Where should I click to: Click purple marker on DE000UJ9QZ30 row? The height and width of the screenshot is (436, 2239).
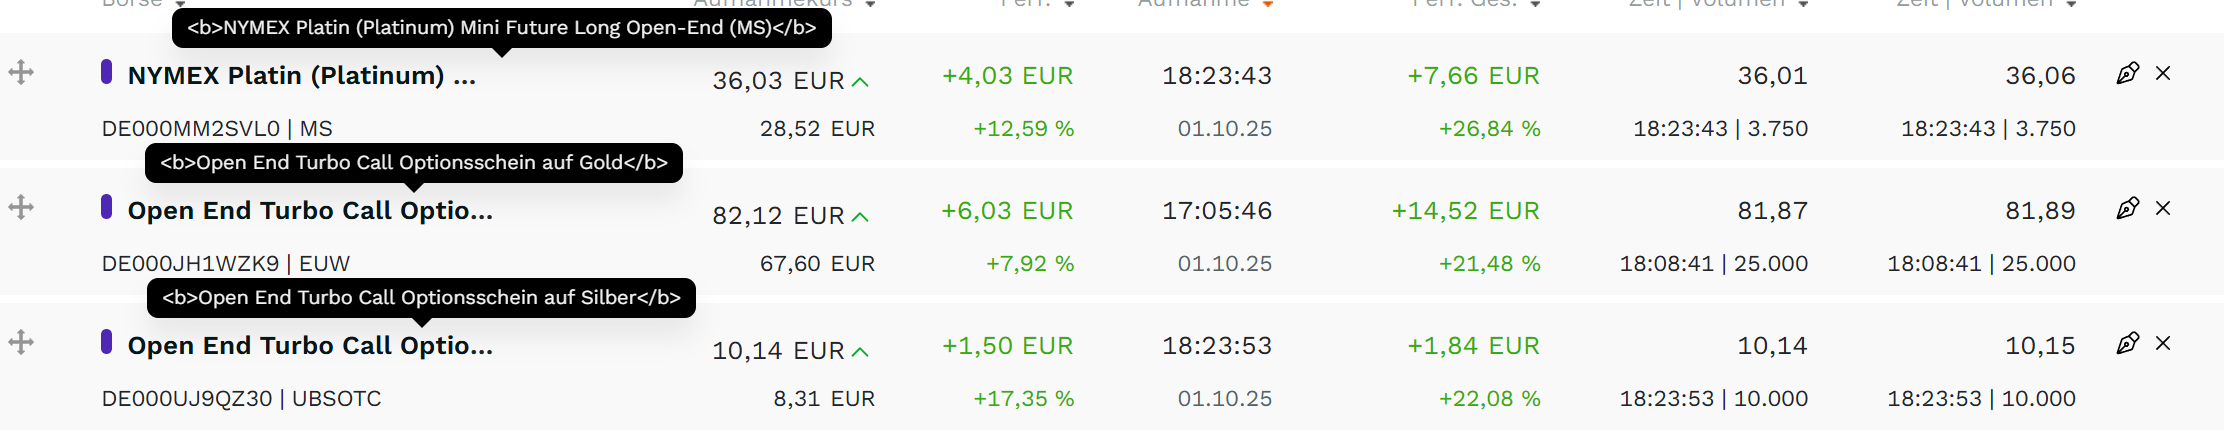[106, 342]
